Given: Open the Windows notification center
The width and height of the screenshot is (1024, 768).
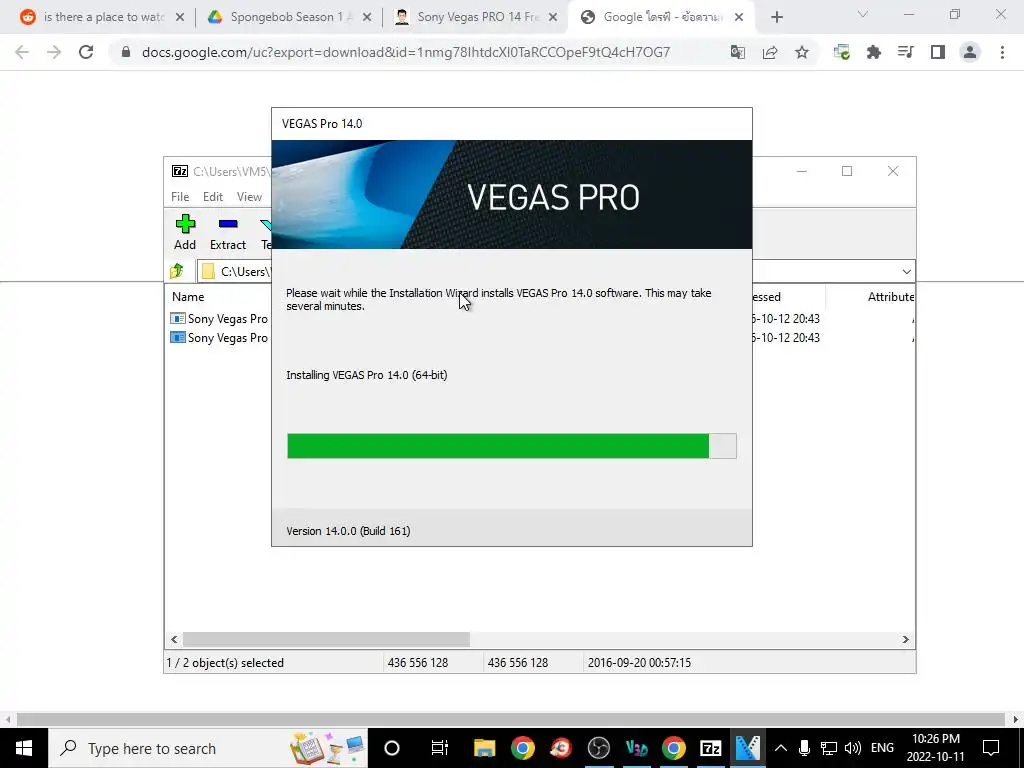Looking at the screenshot, I should pos(991,748).
